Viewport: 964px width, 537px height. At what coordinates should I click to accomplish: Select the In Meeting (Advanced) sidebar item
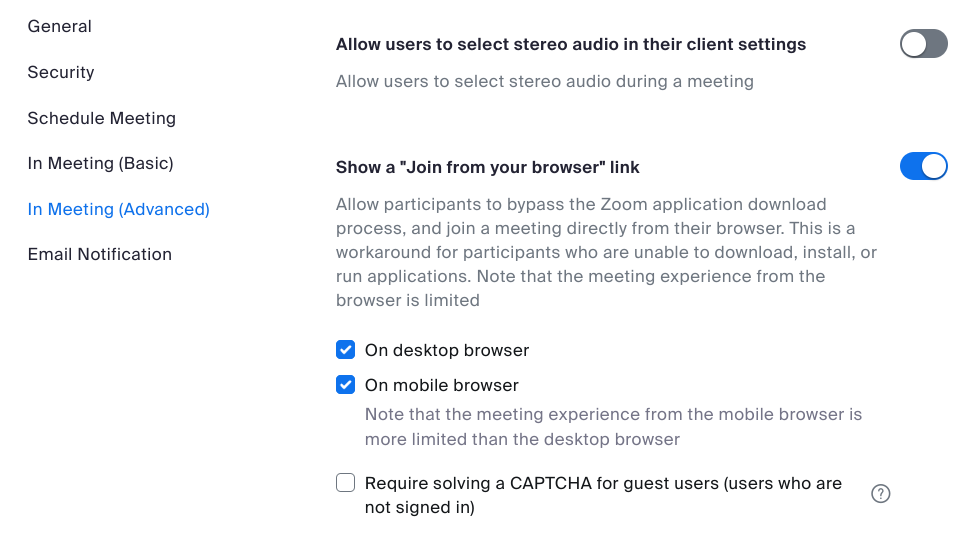pos(119,209)
